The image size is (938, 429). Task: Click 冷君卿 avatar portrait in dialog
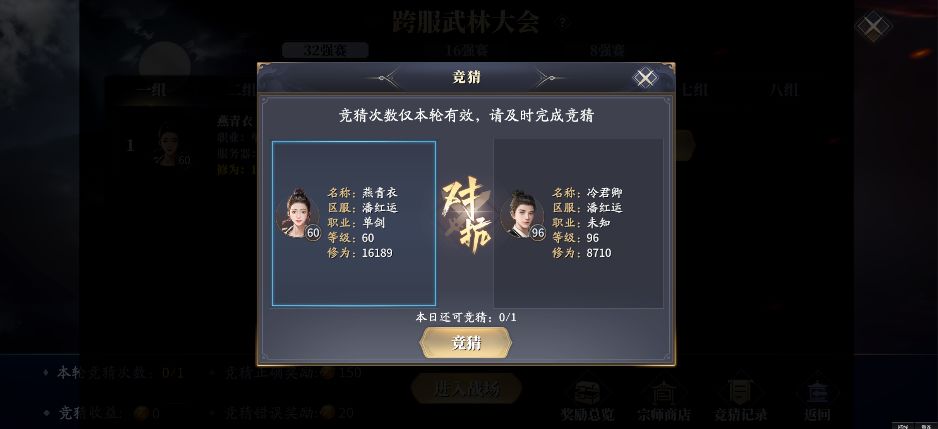(522, 214)
